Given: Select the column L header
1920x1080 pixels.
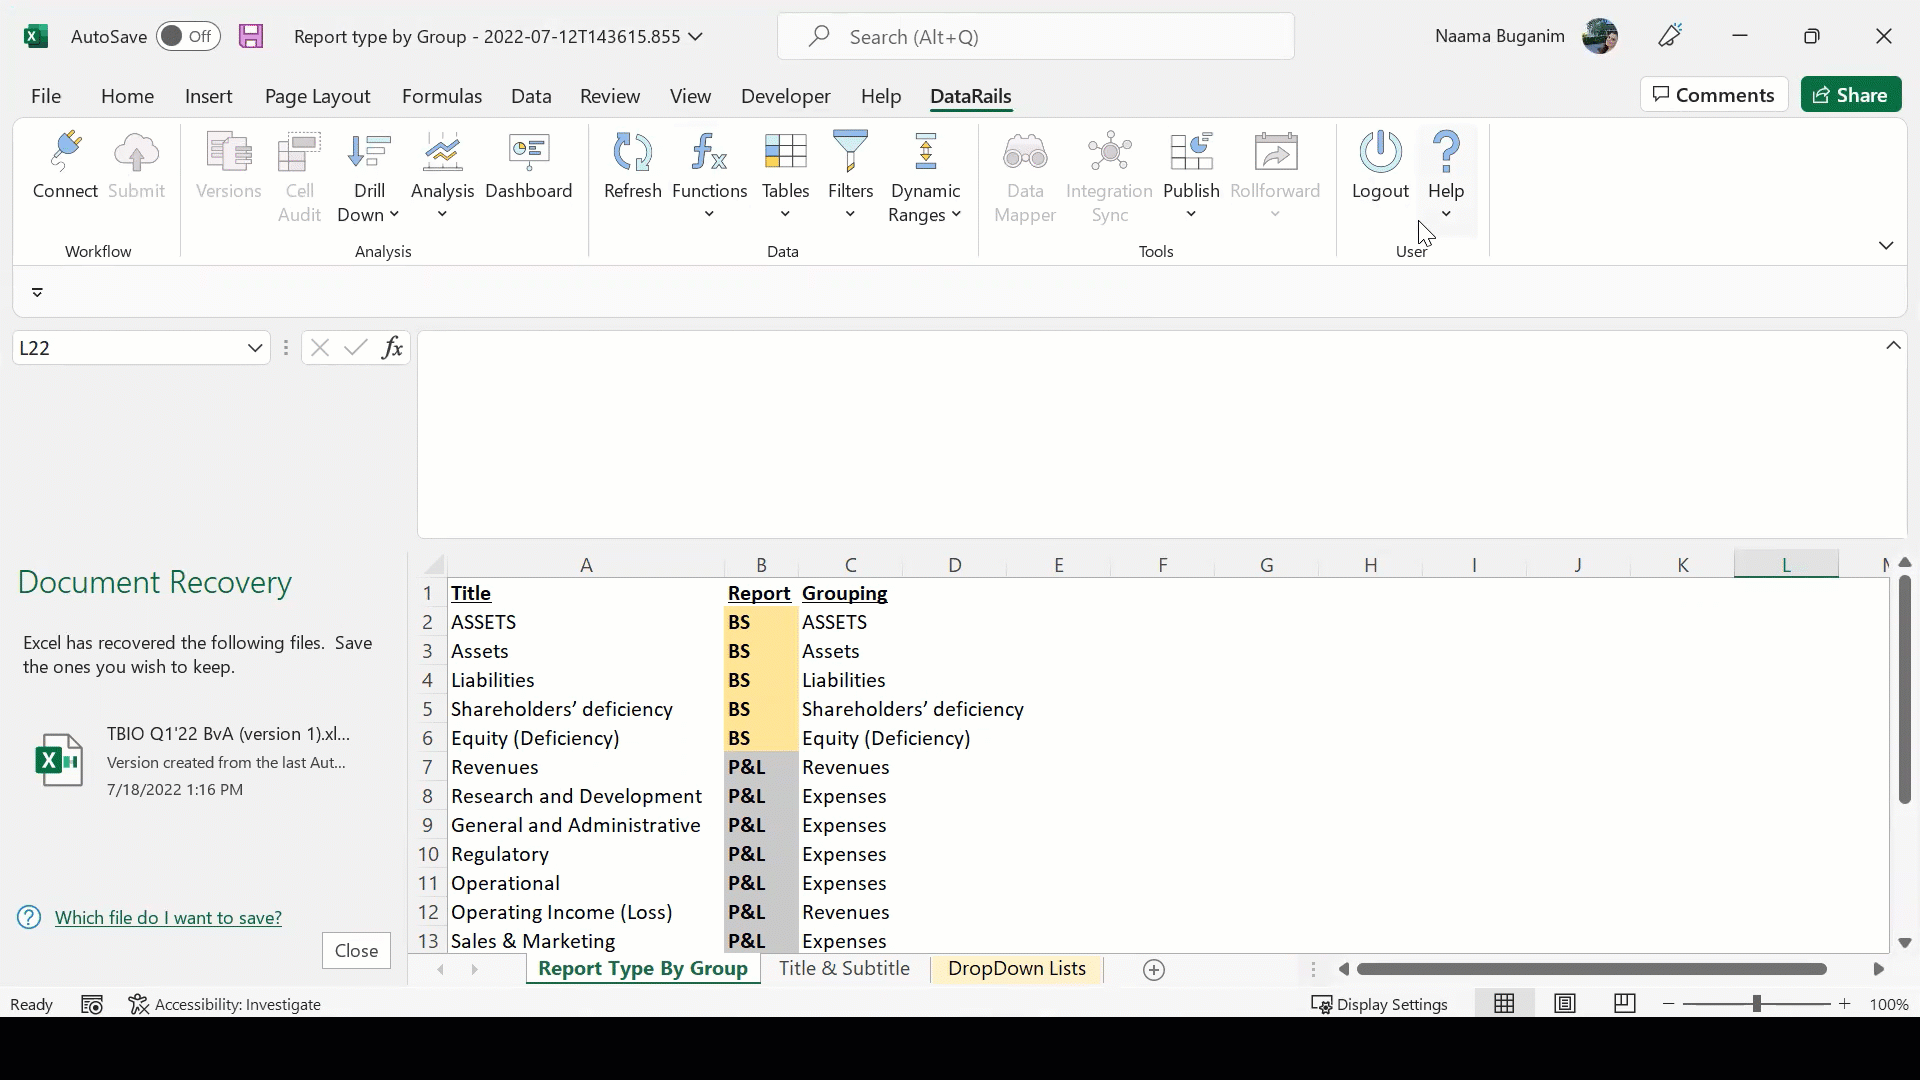Looking at the screenshot, I should click(1786, 565).
